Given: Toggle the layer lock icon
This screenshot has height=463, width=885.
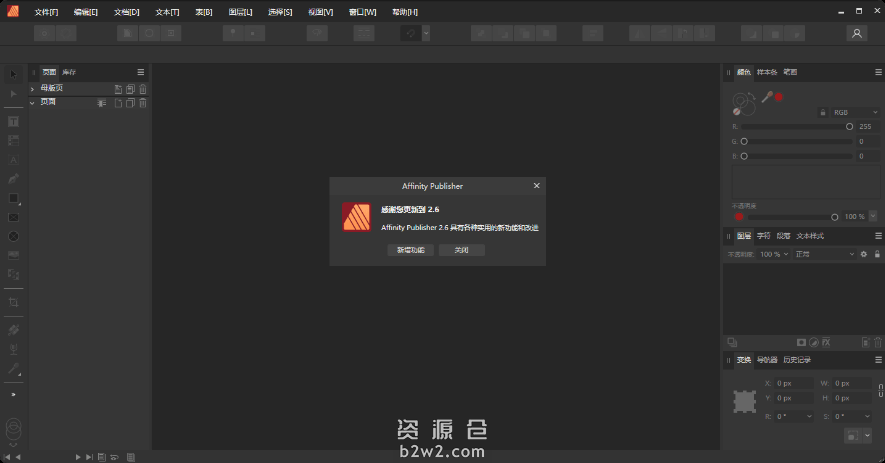Looking at the screenshot, I should [877, 255].
